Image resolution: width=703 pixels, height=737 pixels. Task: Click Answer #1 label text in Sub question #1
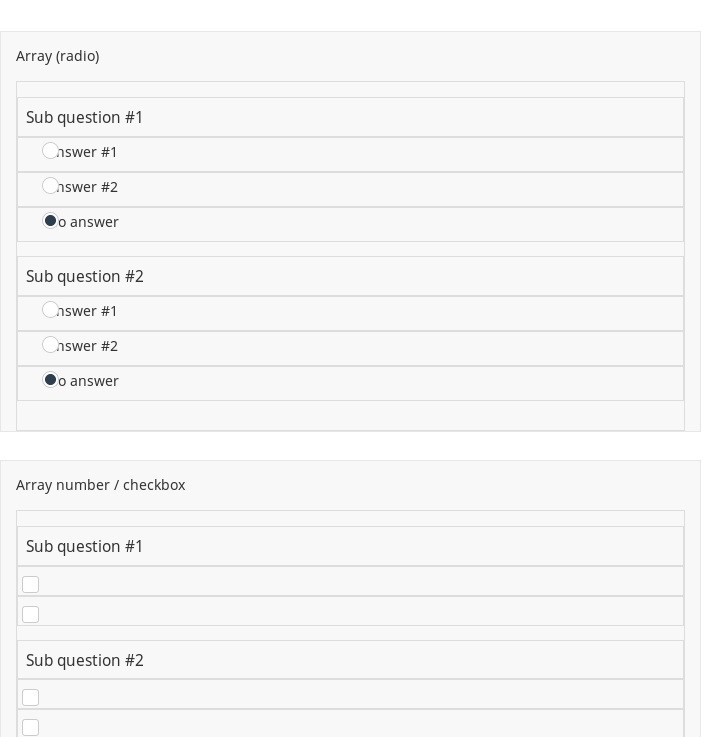pos(90,152)
